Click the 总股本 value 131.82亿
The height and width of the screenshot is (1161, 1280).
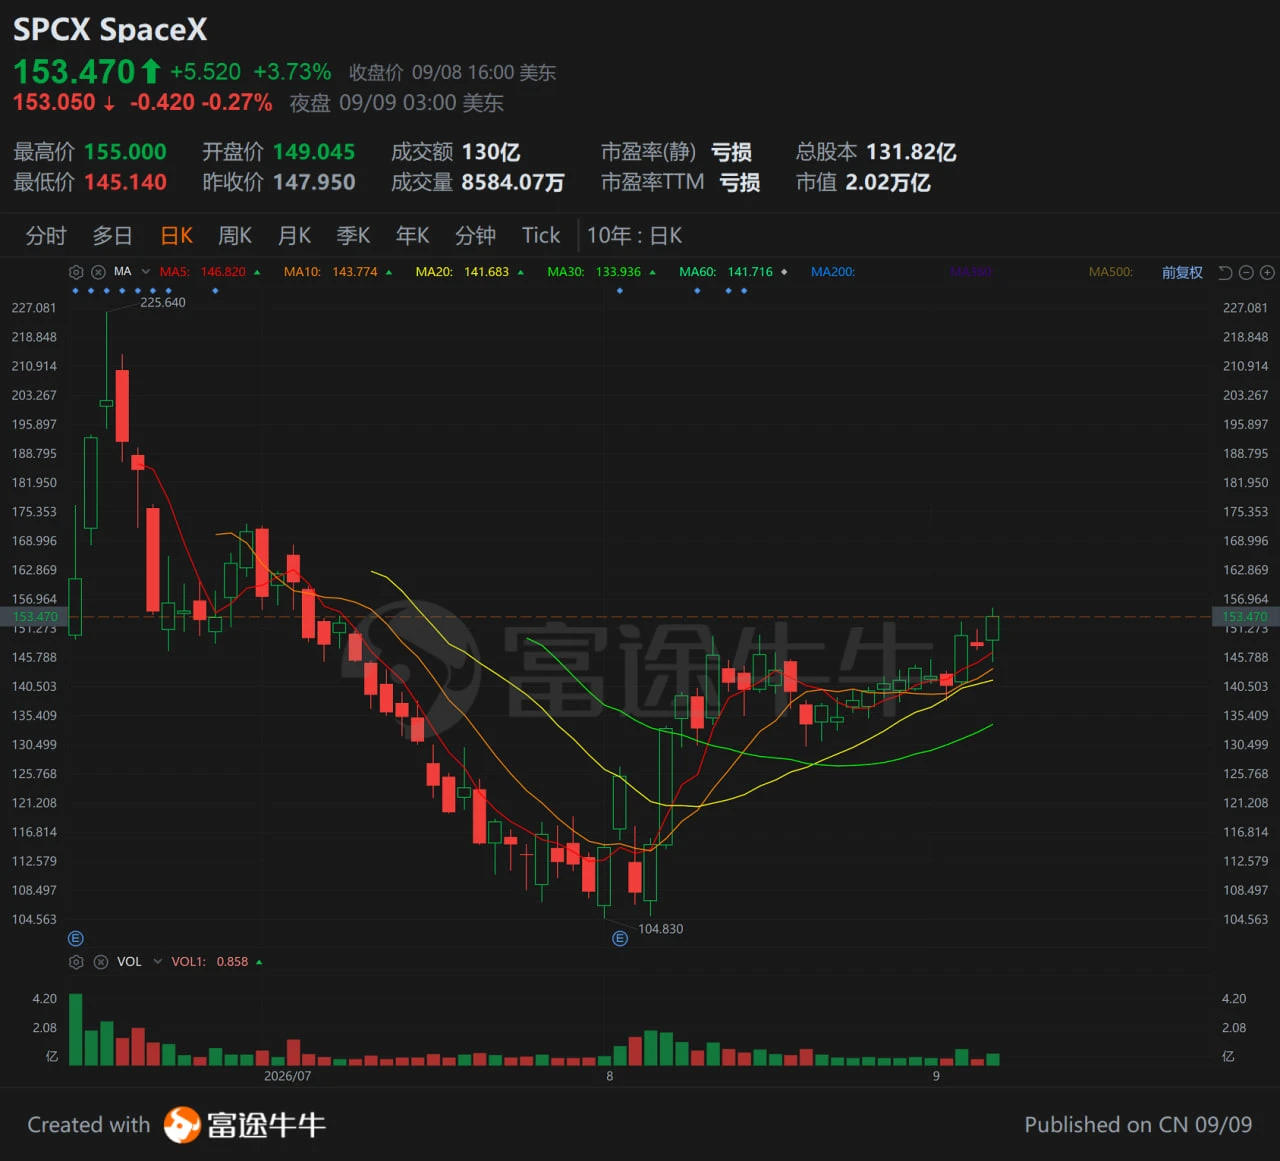pos(911,152)
